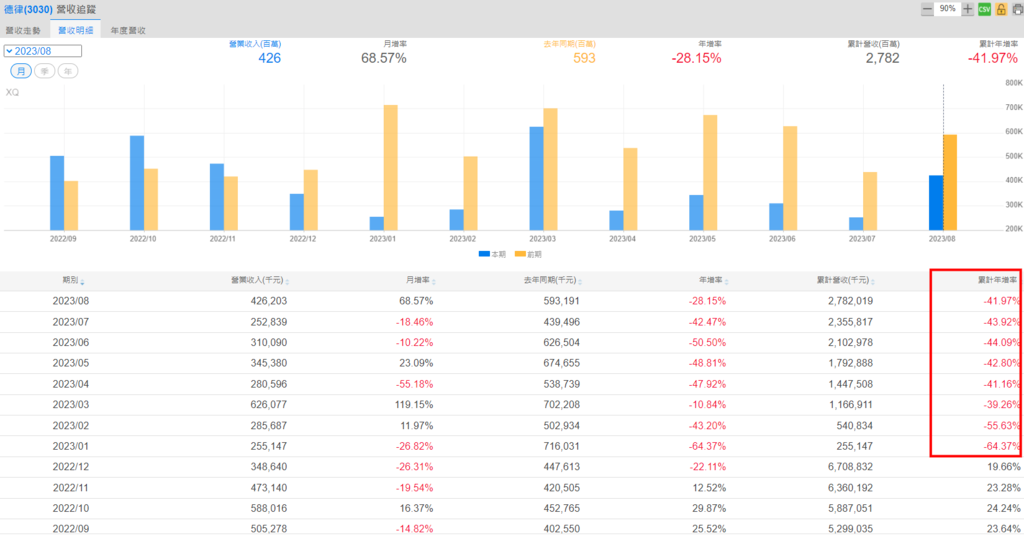Click cumulative growth value 19.66%

pos(1003,467)
